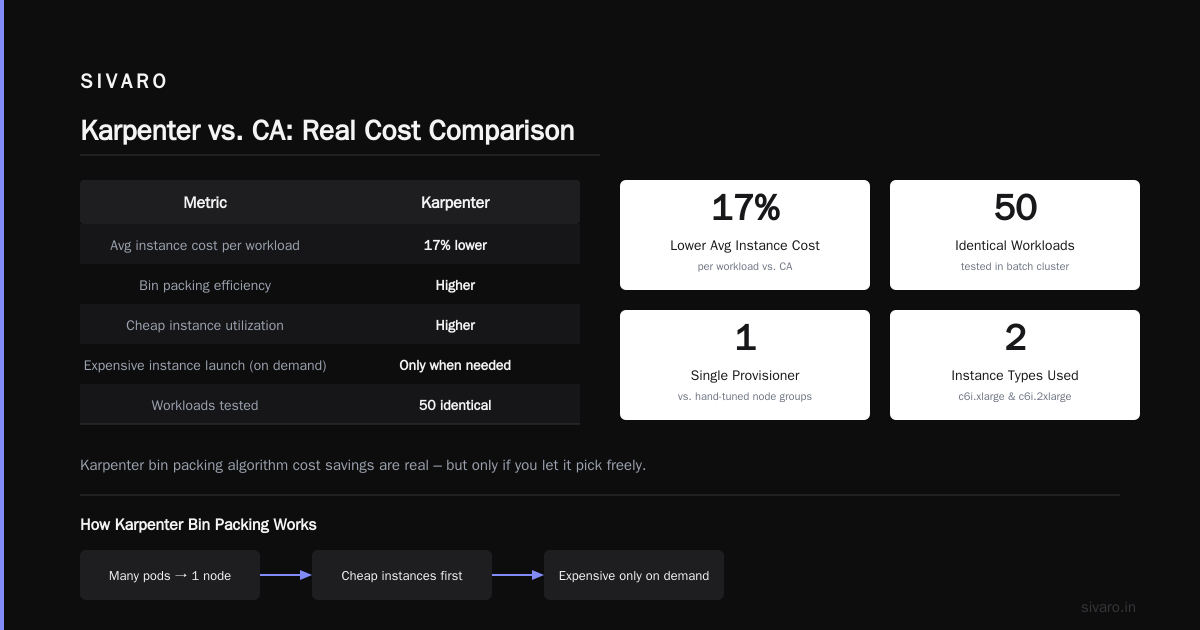Click 'per workload vs. CA' caption
Image resolution: width=1200 pixels, height=630 pixels.
pyautogui.click(x=745, y=266)
